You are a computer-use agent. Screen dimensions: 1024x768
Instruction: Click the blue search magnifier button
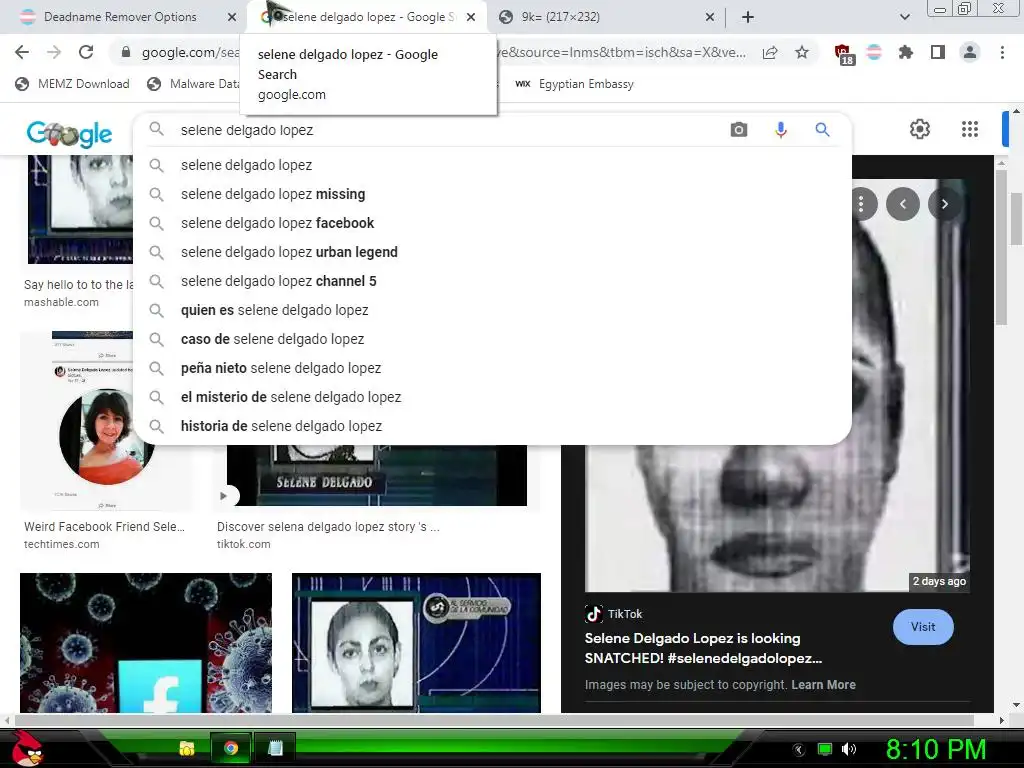tap(822, 129)
